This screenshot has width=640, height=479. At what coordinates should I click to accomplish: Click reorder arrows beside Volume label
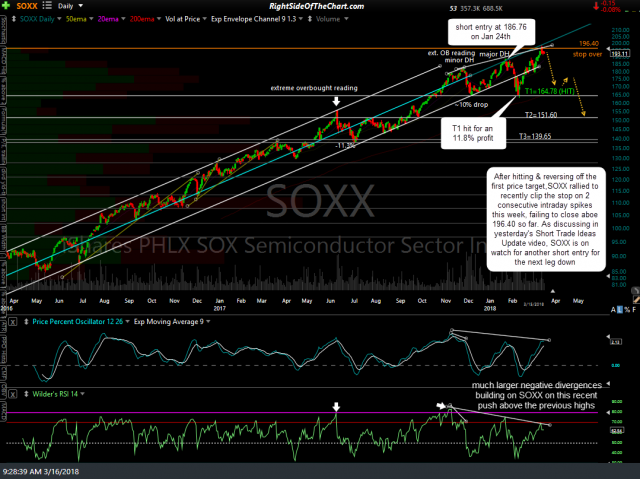click(309, 19)
